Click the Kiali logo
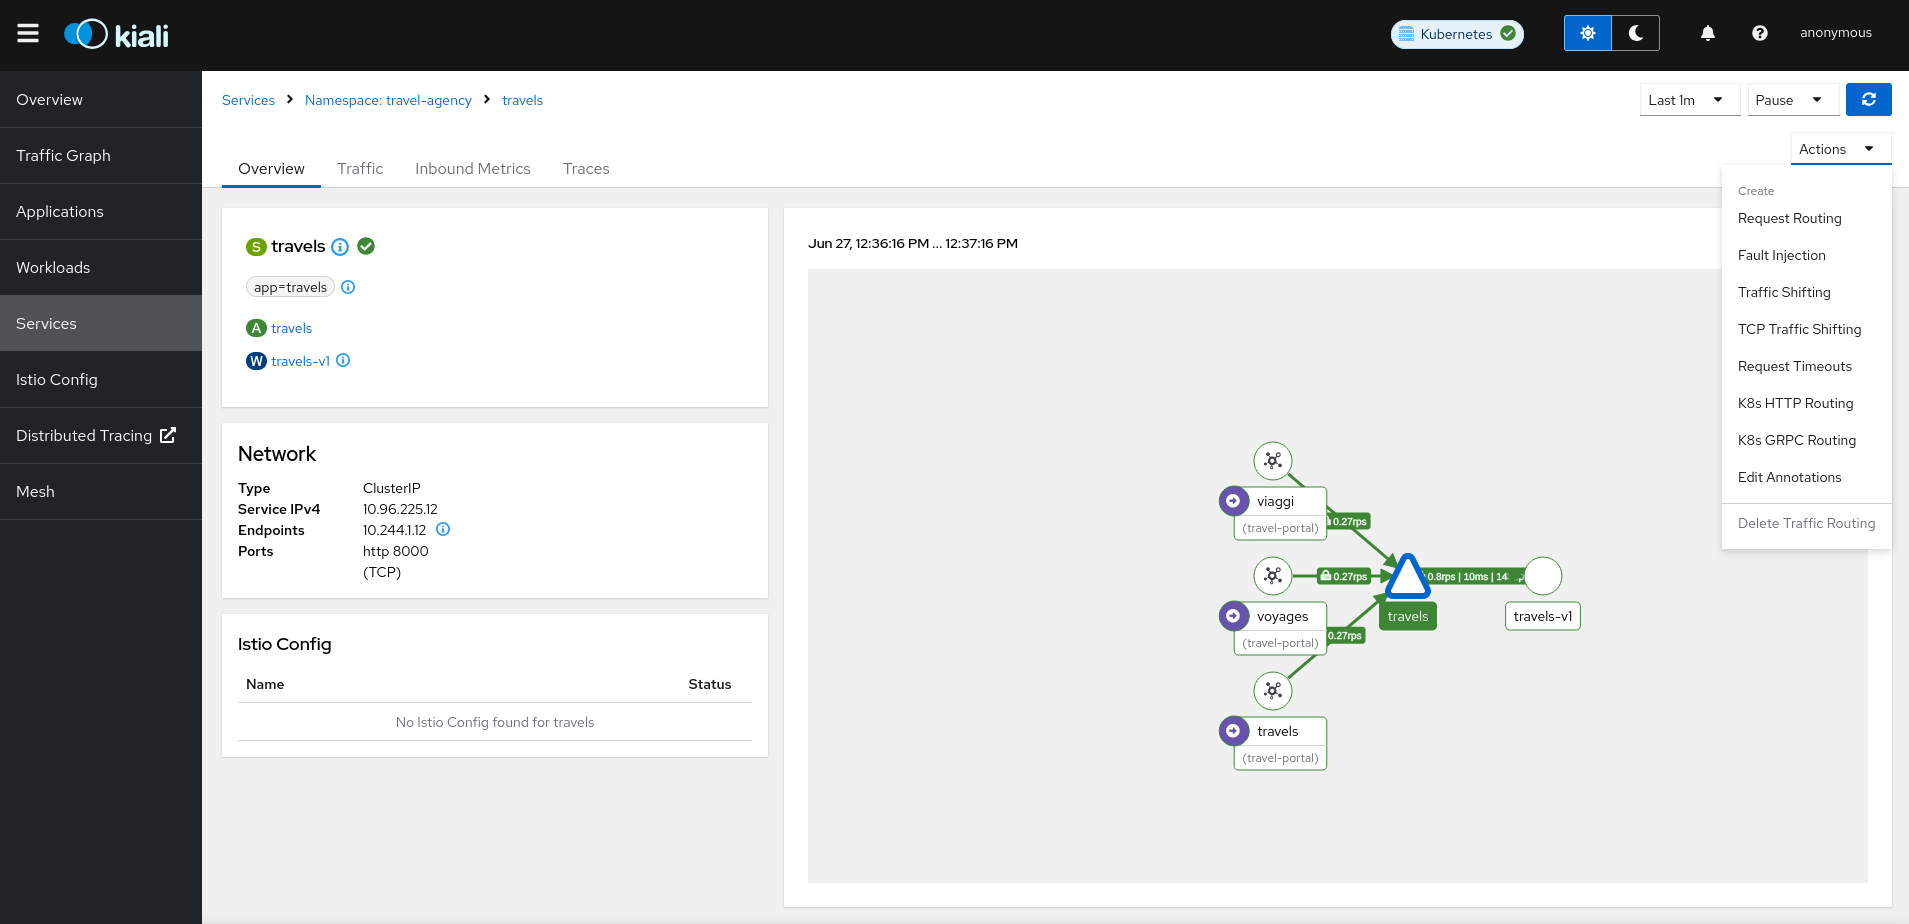 click(x=115, y=33)
